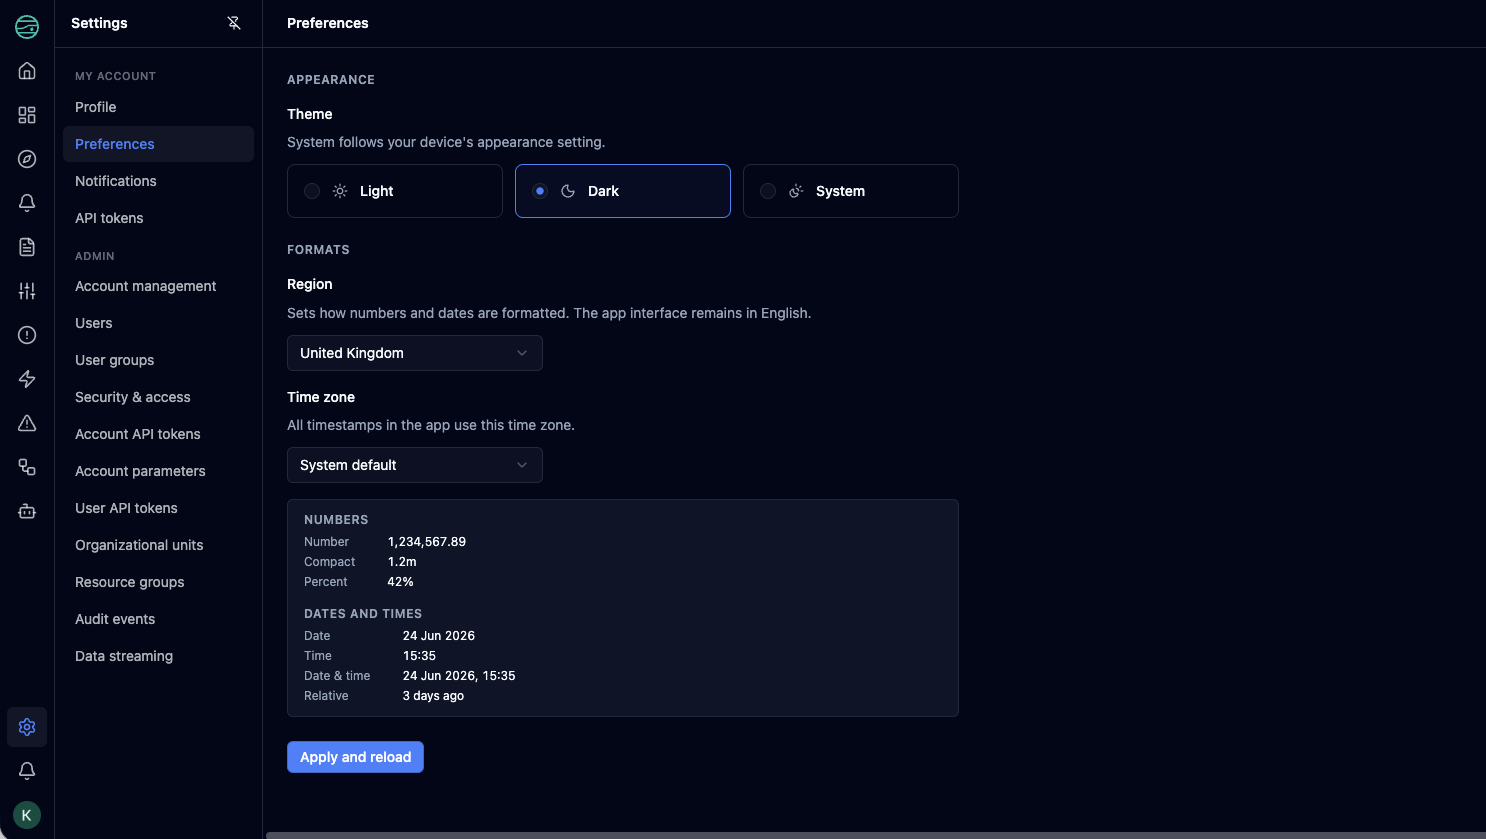Viewport: 1486px width, 839px height.
Task: View Audit events page
Action: (158, 619)
